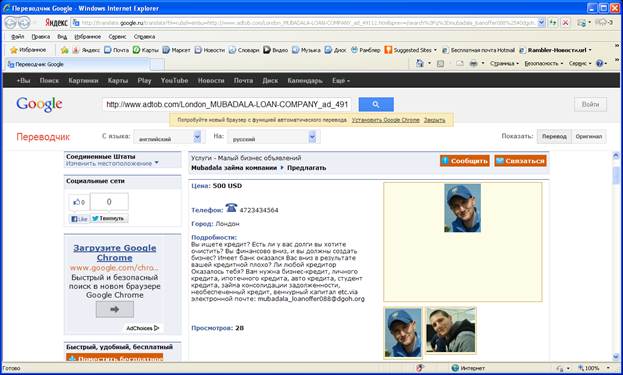The image size is (623, 375).
Task: Open the Карты favorites bar link
Action: [x=145, y=50]
